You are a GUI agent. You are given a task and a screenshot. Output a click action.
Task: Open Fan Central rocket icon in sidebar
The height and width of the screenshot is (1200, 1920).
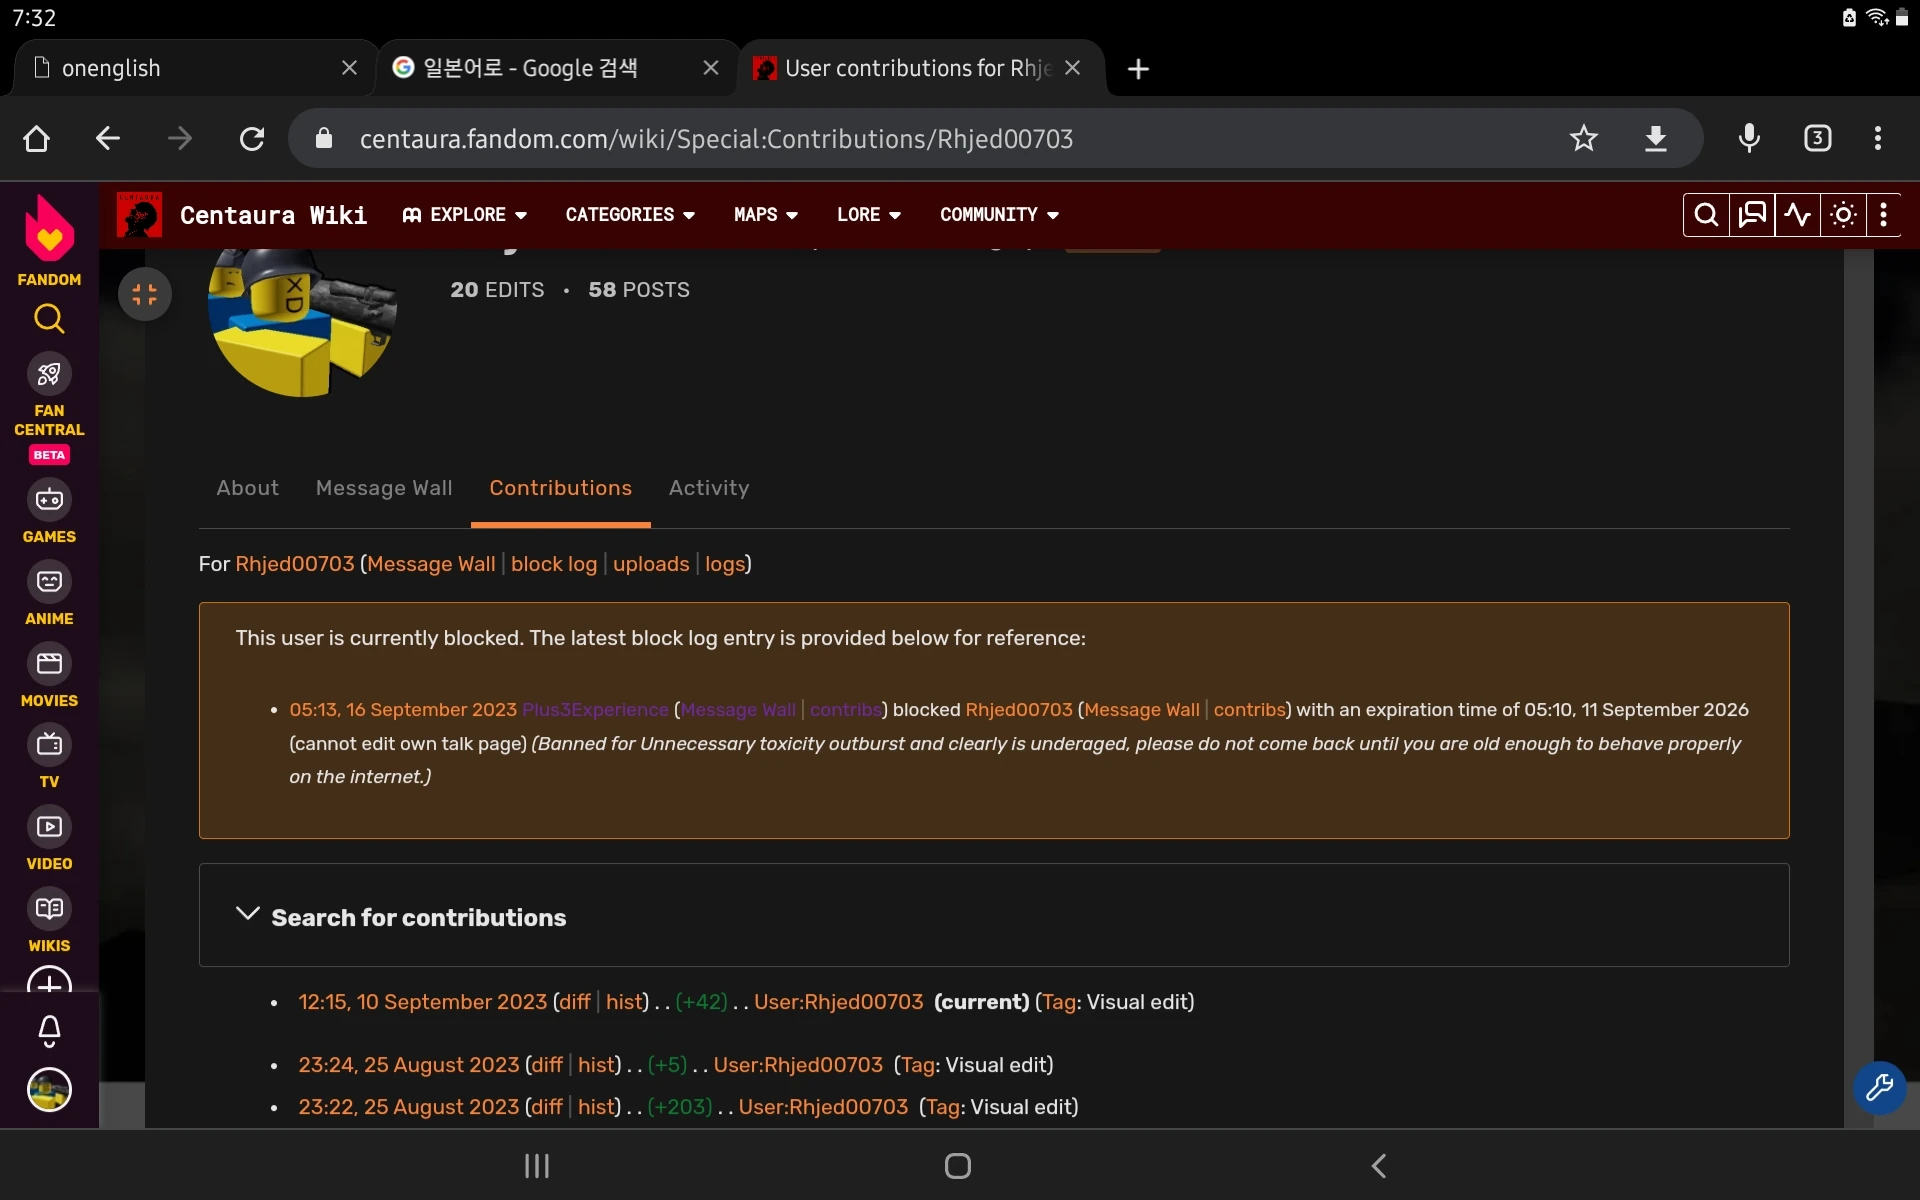49,373
